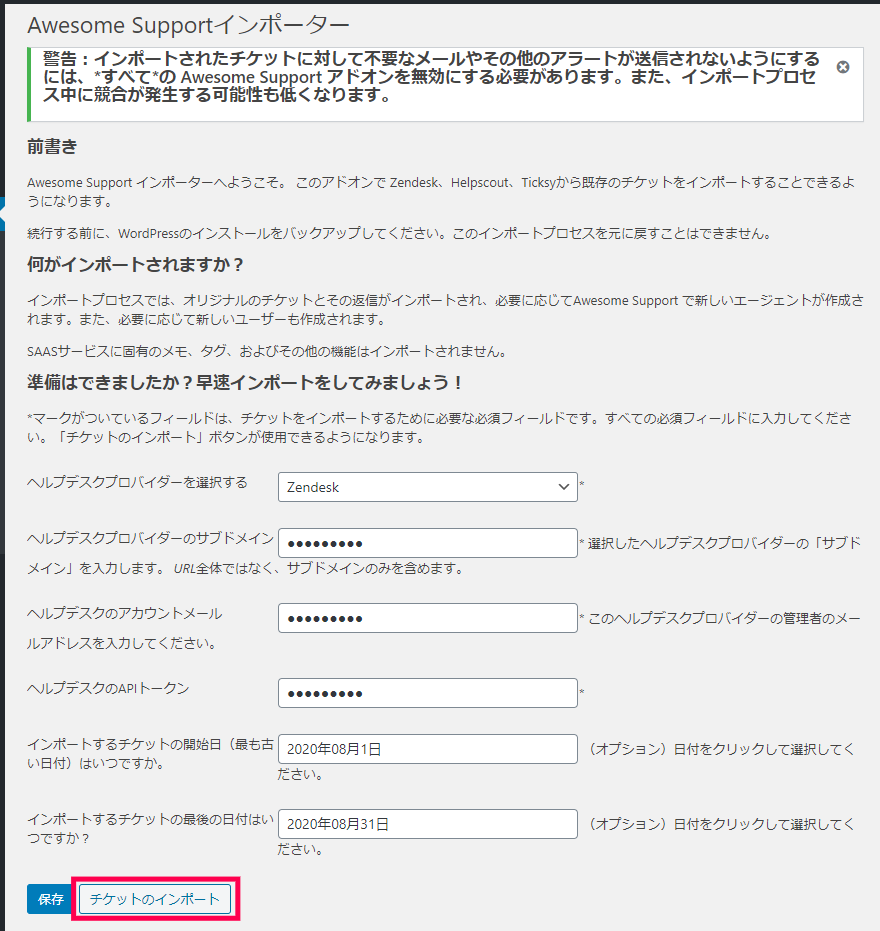Dismiss the warning notice with the X icon
The image size is (880, 931).
tap(843, 67)
